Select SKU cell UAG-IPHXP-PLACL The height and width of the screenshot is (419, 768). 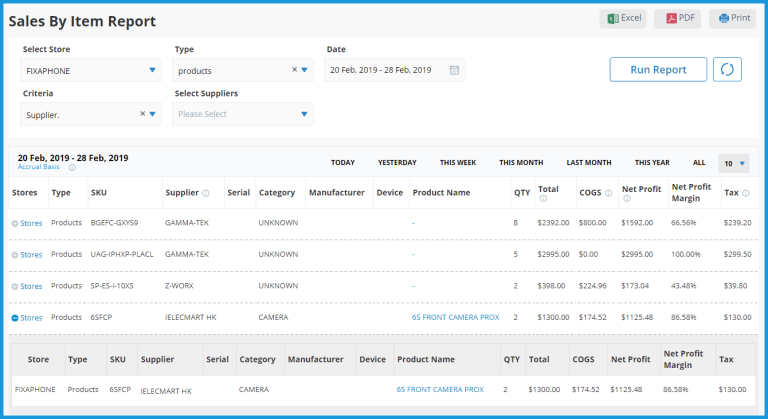pyautogui.click(x=122, y=254)
